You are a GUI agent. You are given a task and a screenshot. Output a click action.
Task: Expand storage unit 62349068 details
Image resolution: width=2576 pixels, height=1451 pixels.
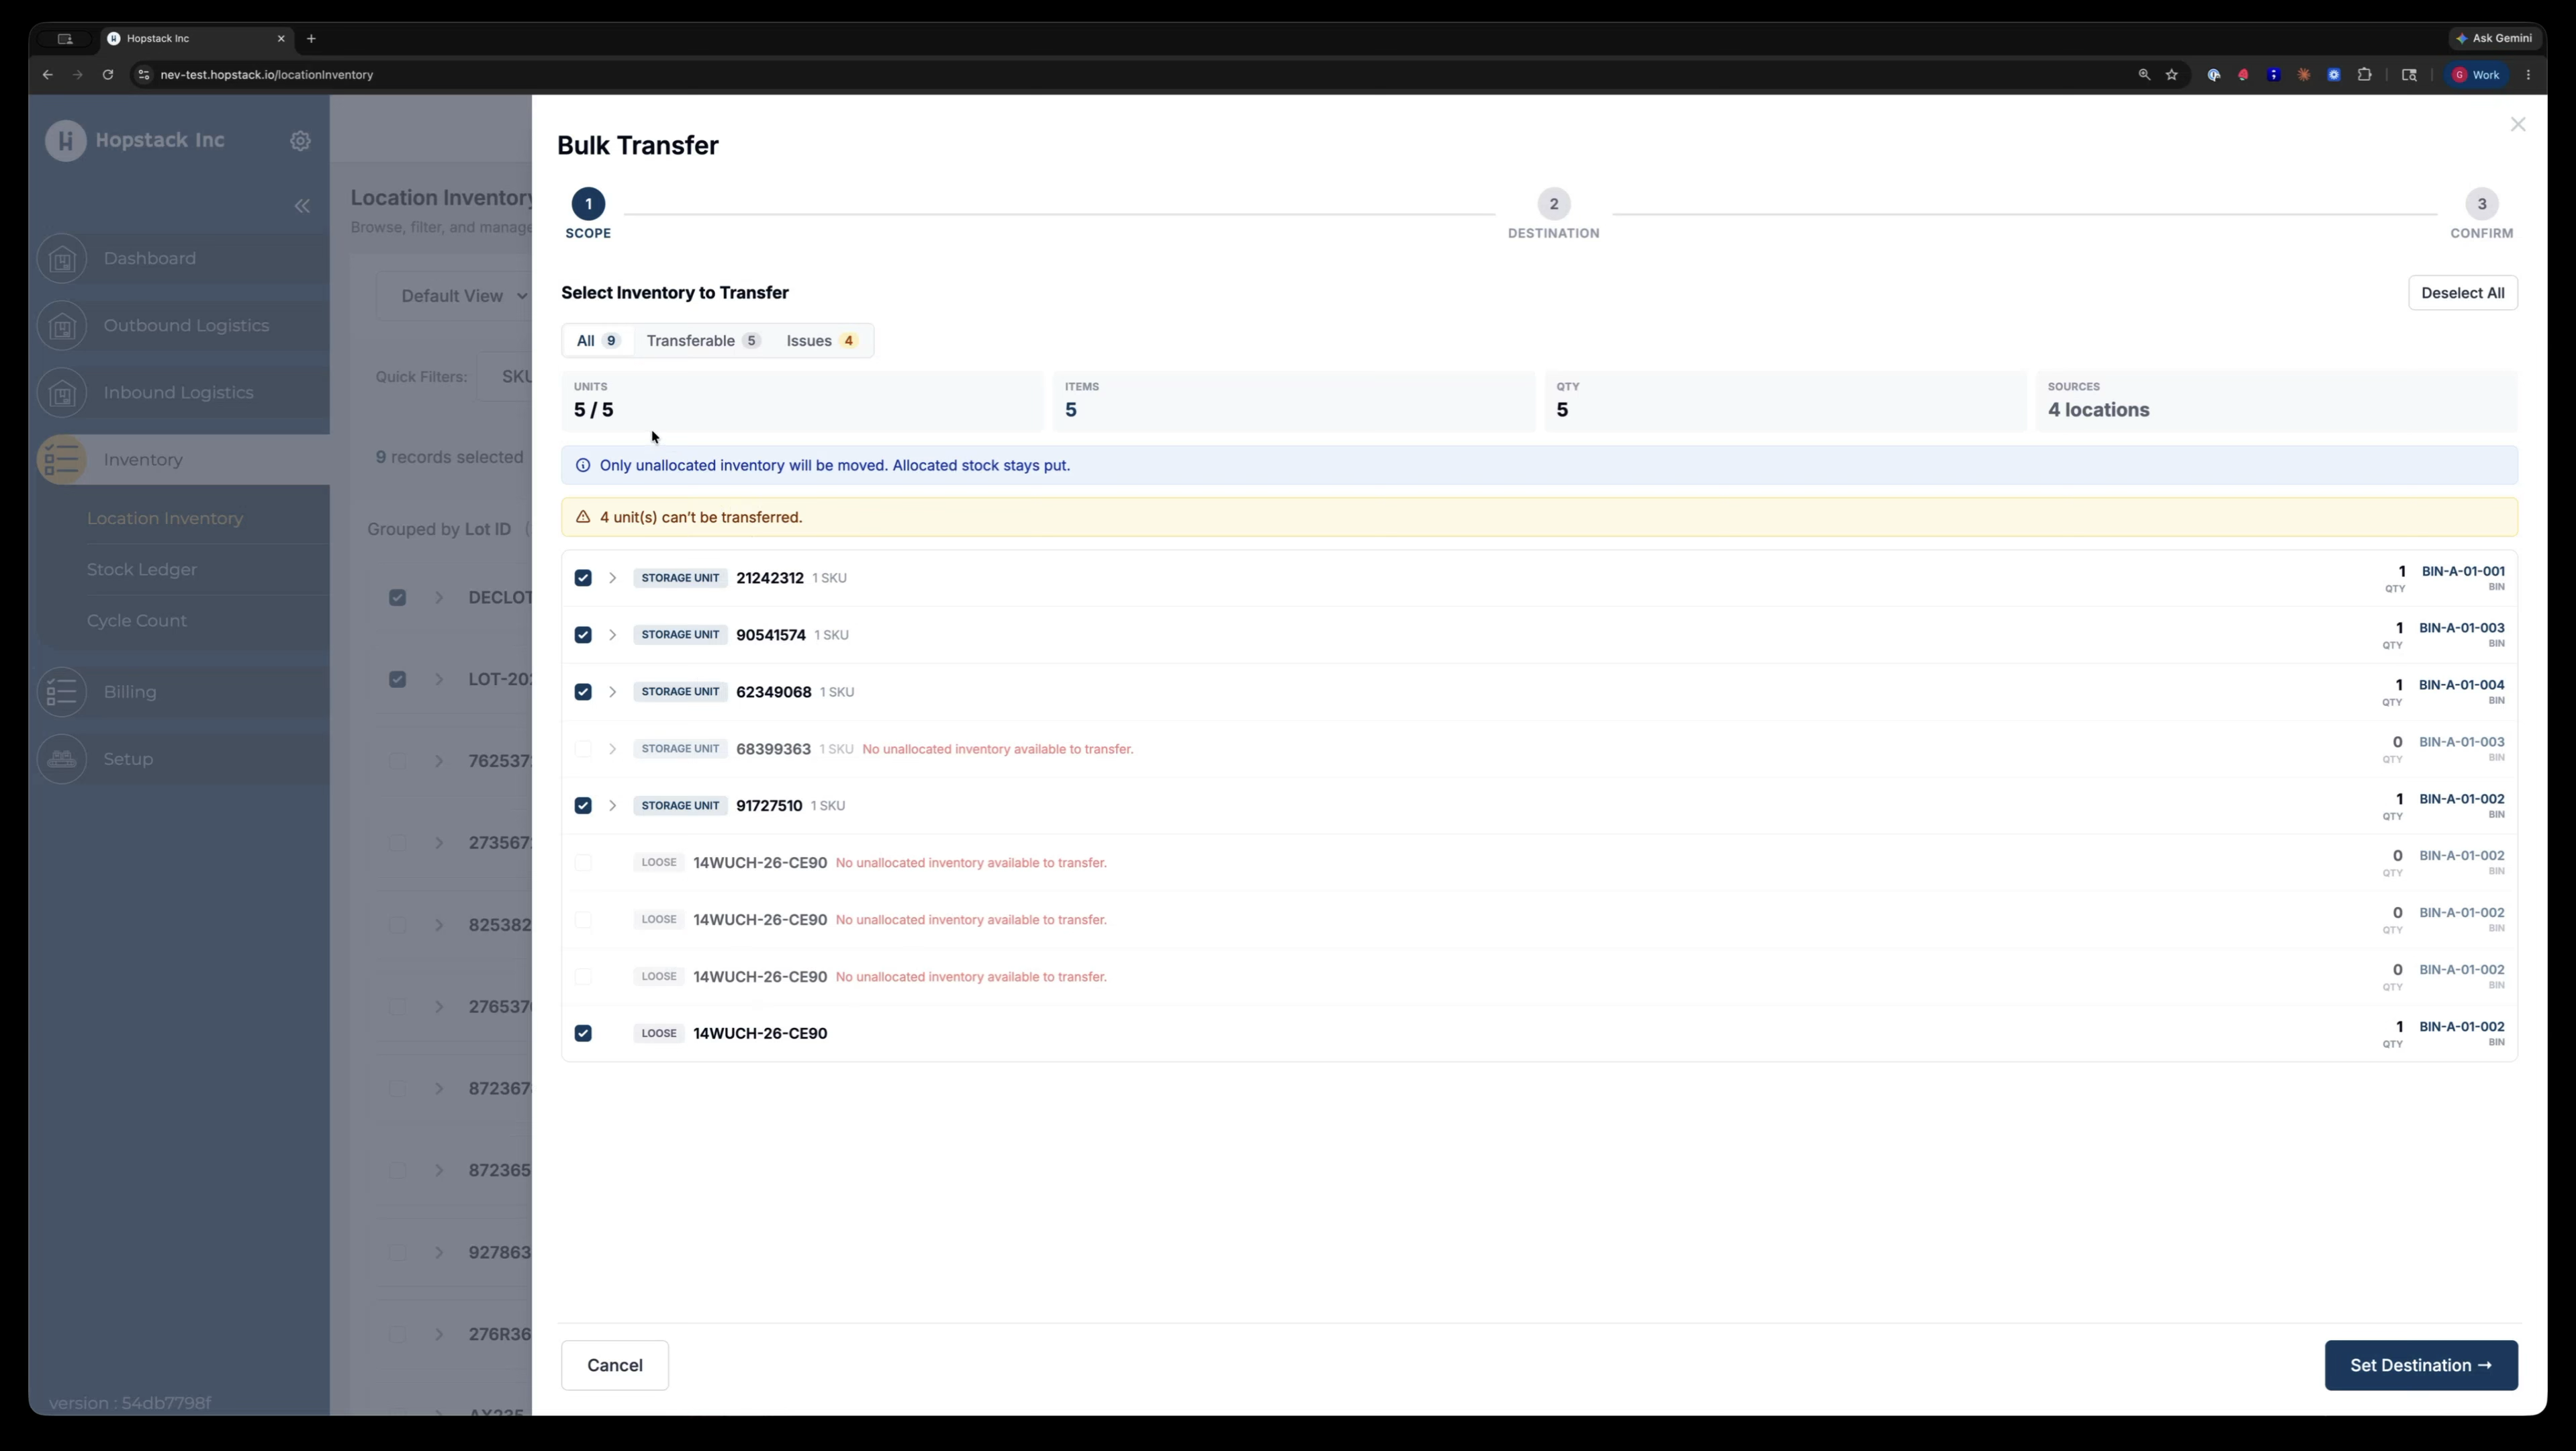(x=612, y=693)
